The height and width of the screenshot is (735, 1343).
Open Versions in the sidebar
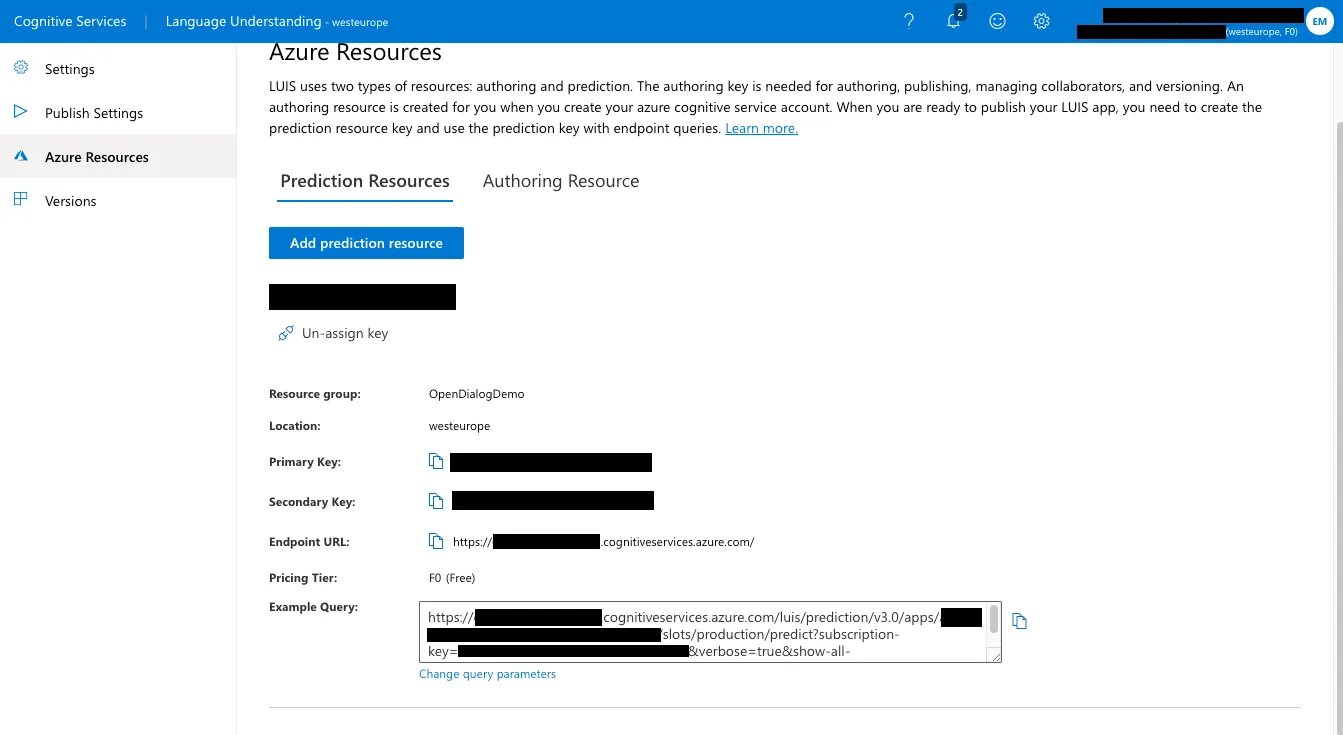(118, 201)
